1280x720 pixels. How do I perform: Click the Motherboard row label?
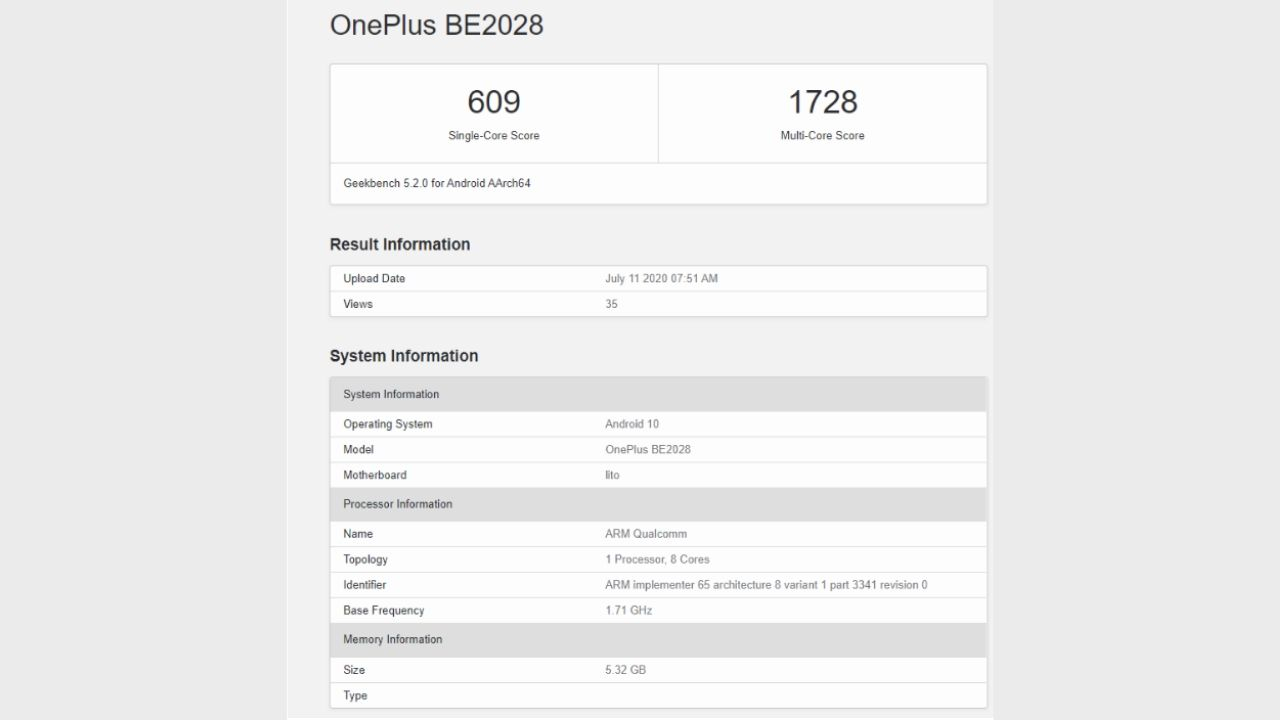(375, 475)
